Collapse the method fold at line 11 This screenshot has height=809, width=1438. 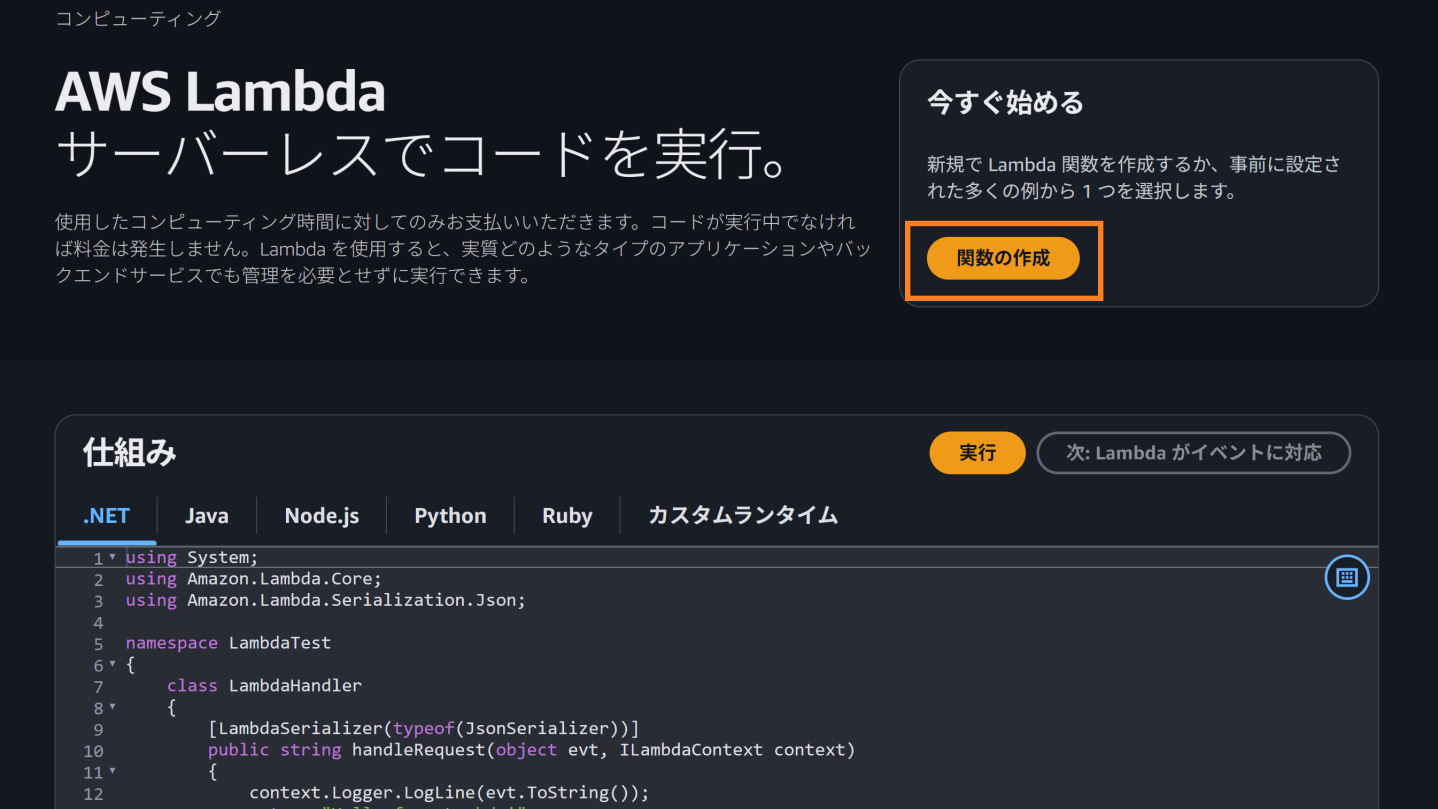pyautogui.click(x=112, y=771)
